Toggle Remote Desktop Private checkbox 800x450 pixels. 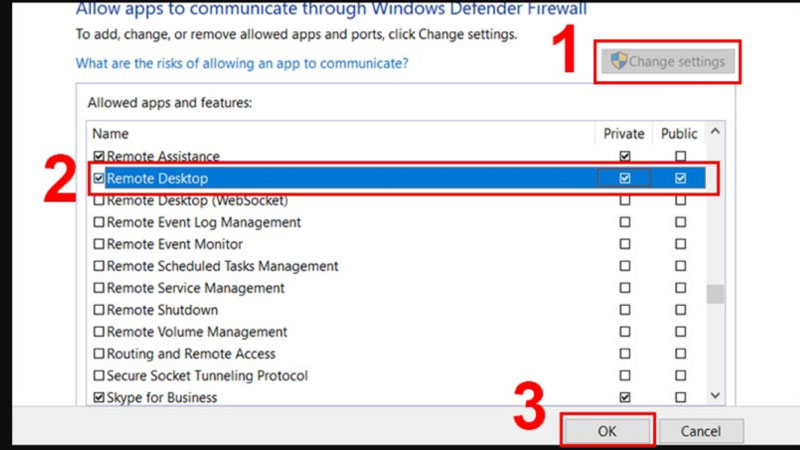[x=625, y=179]
